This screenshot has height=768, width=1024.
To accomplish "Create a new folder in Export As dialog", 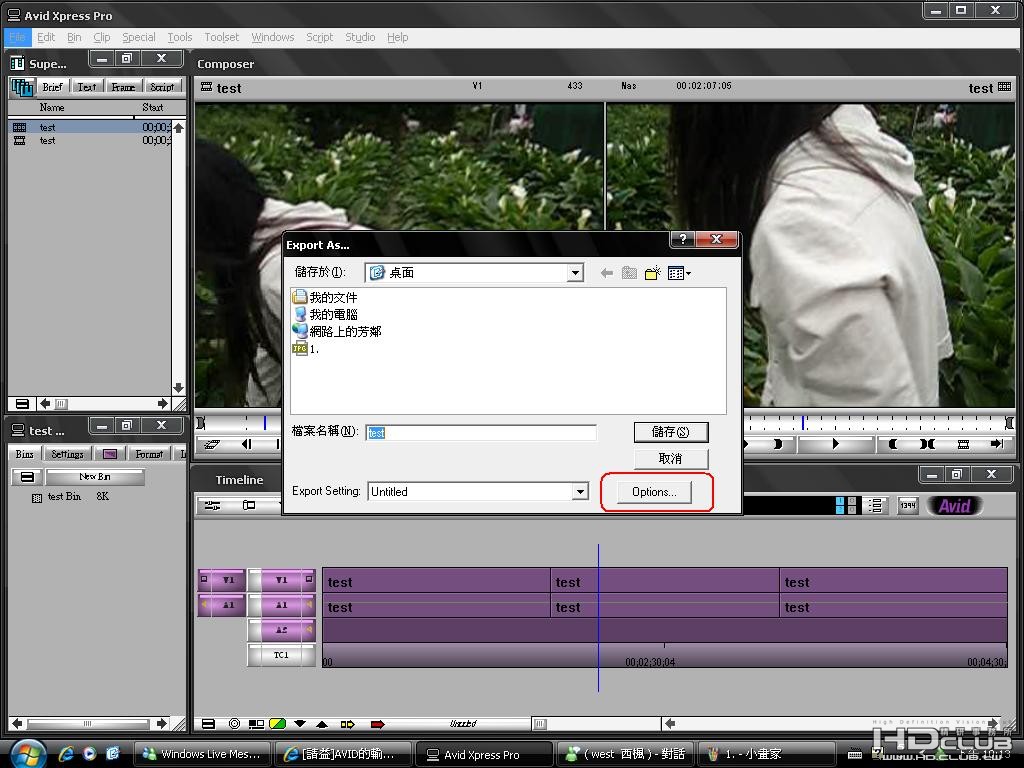I will pyautogui.click(x=652, y=273).
